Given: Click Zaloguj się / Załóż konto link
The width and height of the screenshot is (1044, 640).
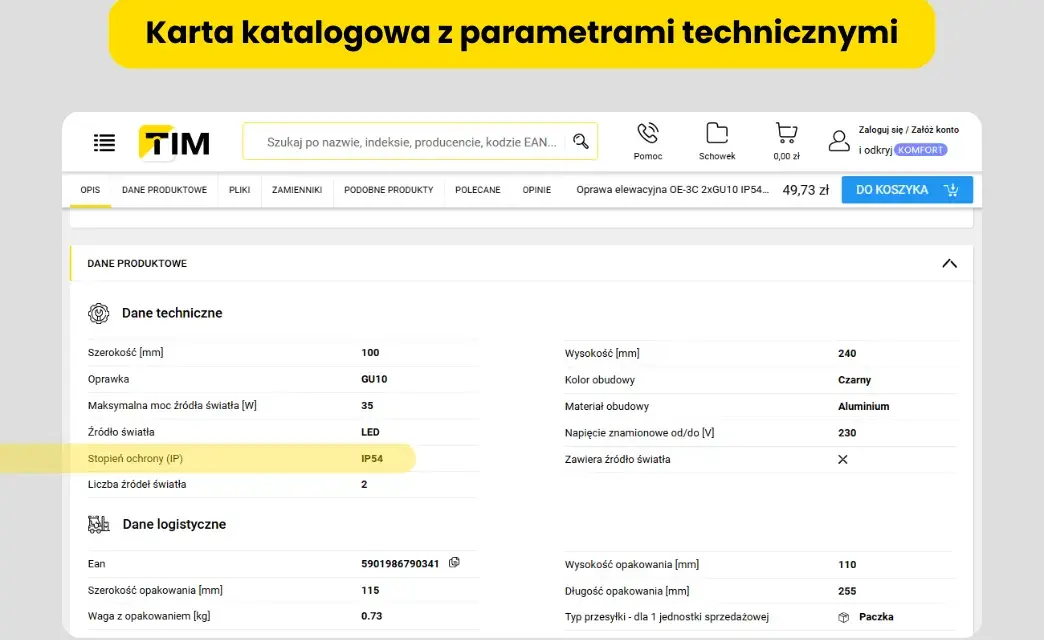Looking at the screenshot, I should point(909,130).
